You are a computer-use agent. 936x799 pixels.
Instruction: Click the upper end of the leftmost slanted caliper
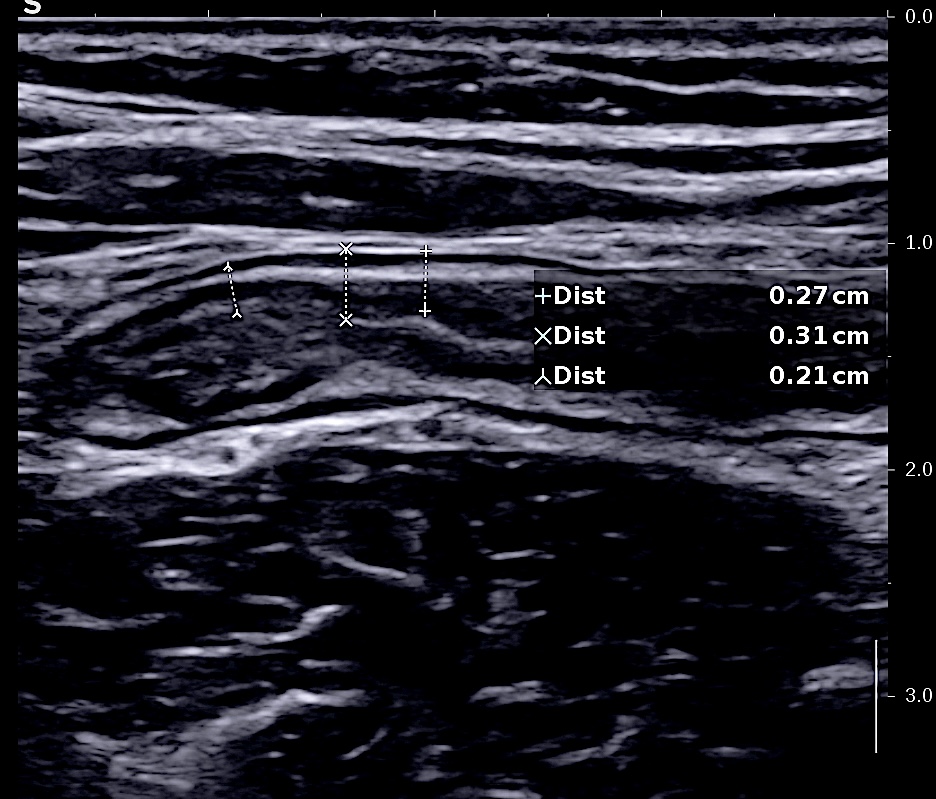[x=228, y=266]
